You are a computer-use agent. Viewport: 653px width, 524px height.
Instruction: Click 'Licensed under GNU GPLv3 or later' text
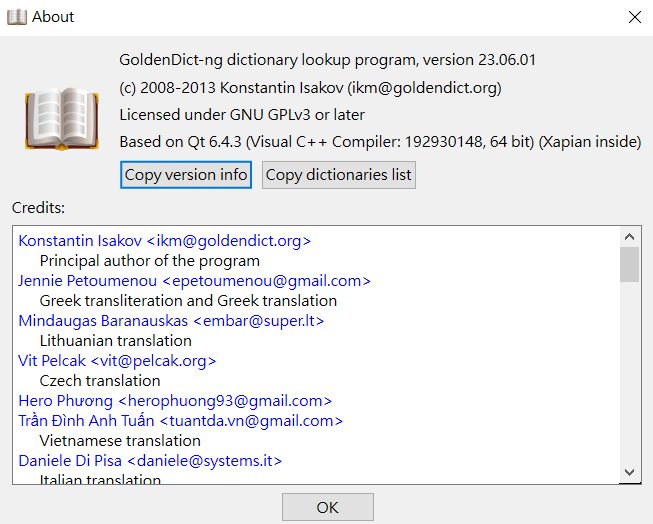242,115
